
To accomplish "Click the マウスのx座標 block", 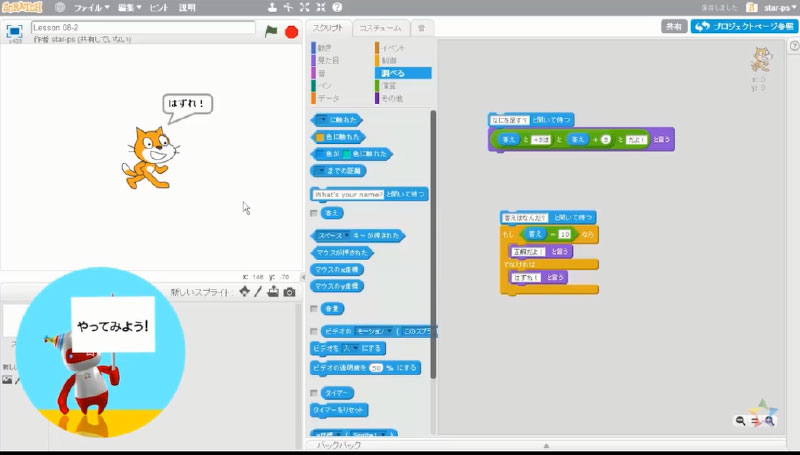I will click(337, 269).
